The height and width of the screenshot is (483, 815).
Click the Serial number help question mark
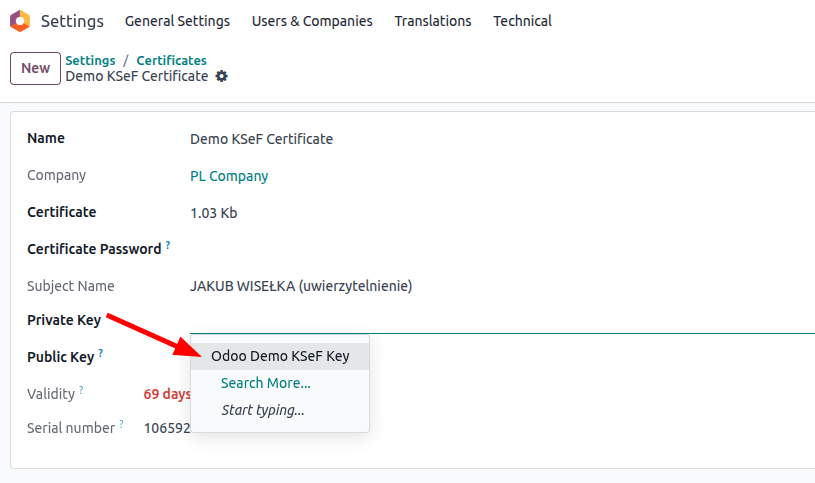click(x=121, y=424)
